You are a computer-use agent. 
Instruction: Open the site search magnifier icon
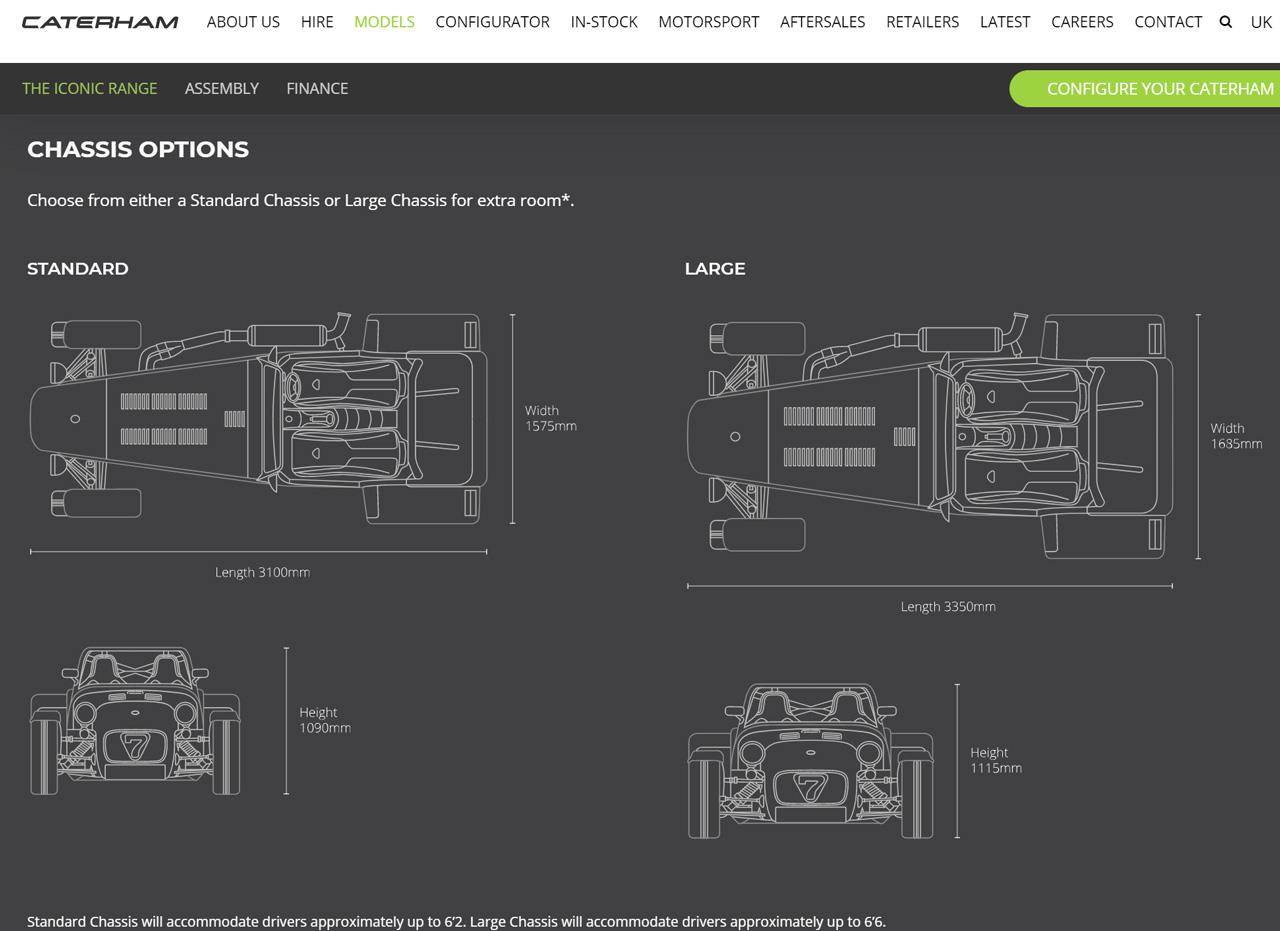tap(1226, 21)
